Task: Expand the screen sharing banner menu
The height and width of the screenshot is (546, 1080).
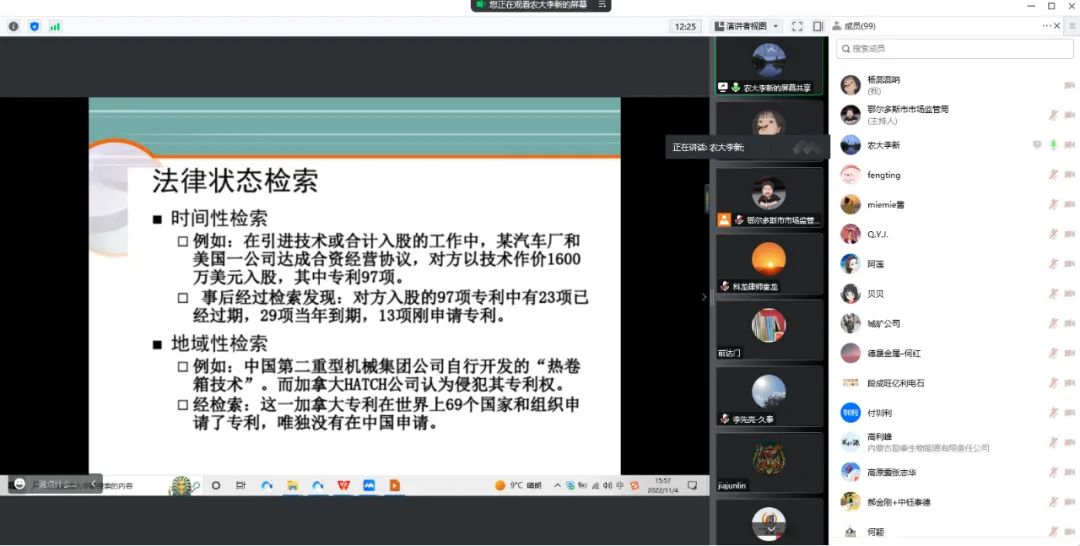Action: [602, 5]
